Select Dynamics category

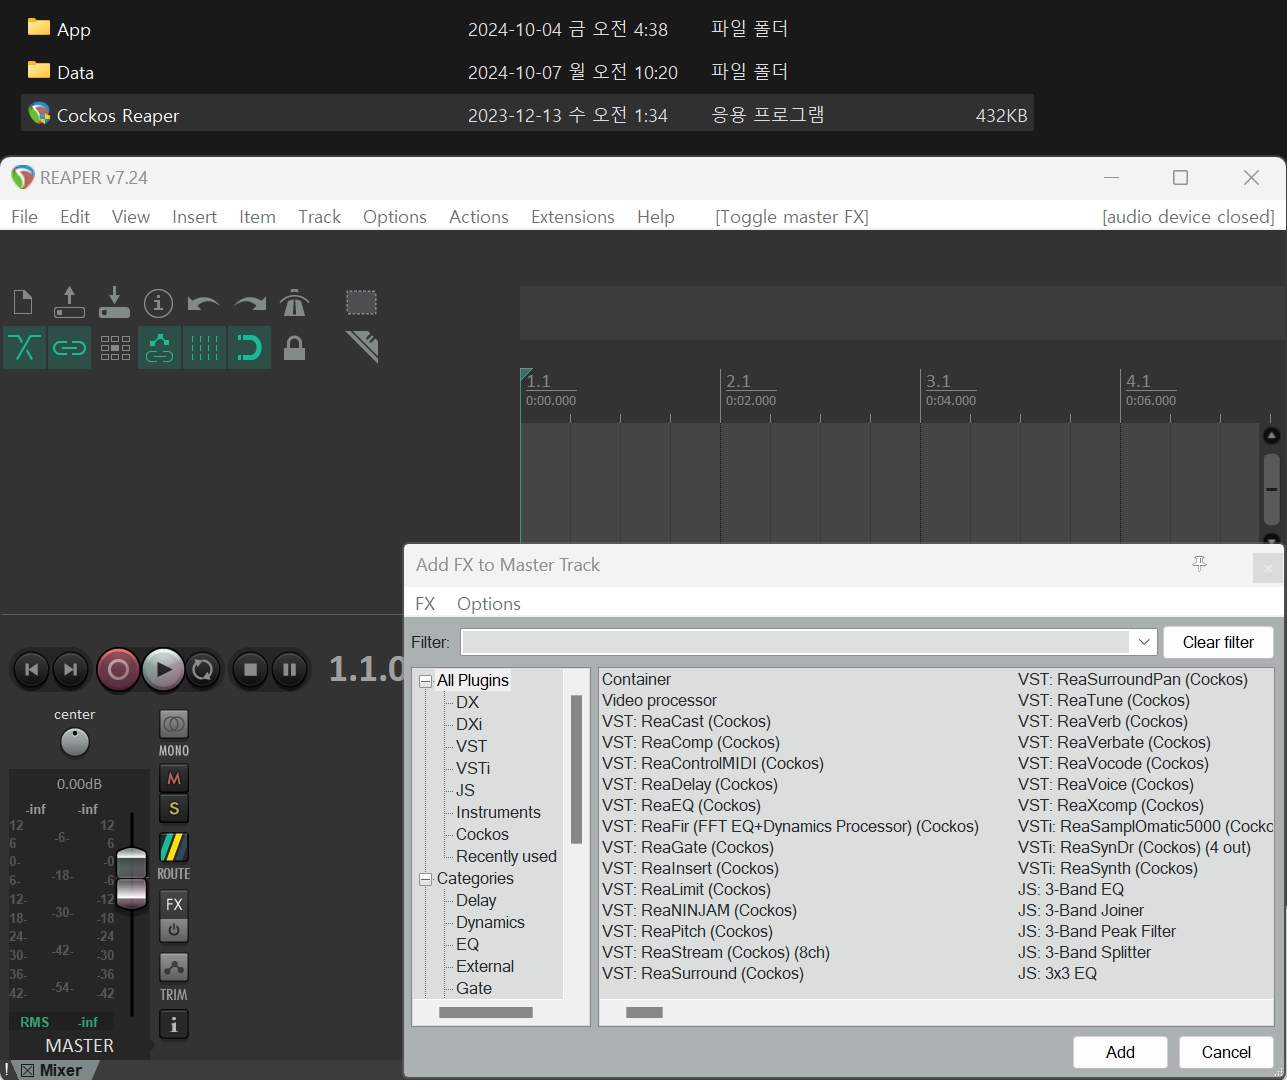pyautogui.click(x=490, y=922)
